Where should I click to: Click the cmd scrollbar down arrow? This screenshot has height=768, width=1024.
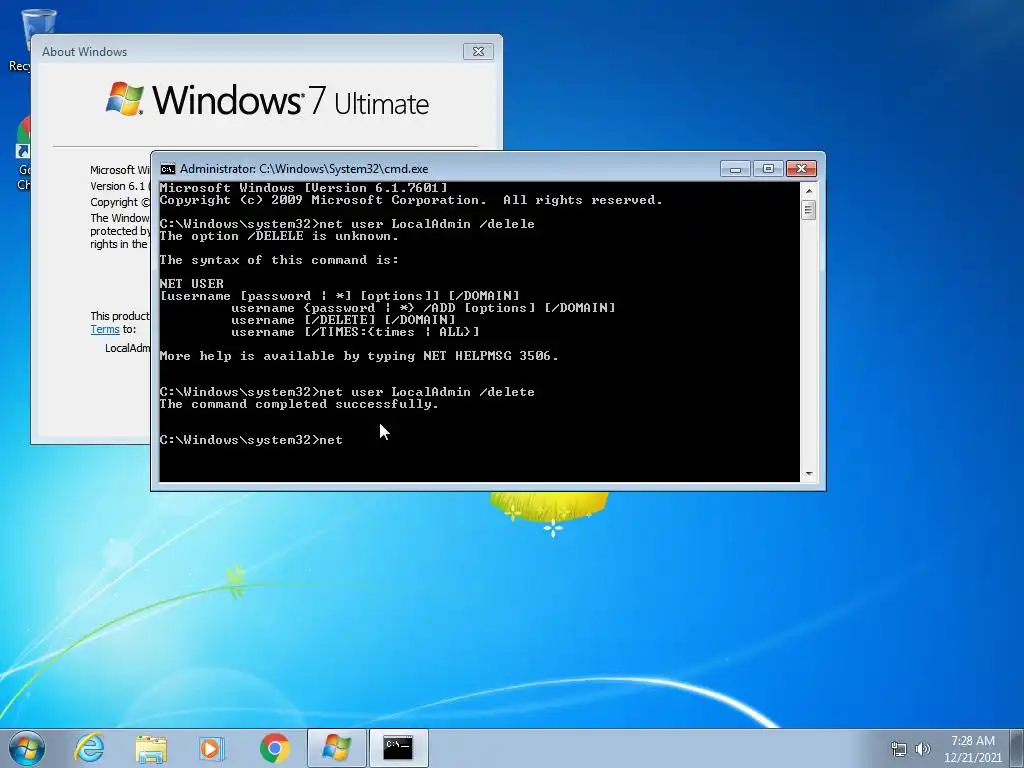click(808, 474)
